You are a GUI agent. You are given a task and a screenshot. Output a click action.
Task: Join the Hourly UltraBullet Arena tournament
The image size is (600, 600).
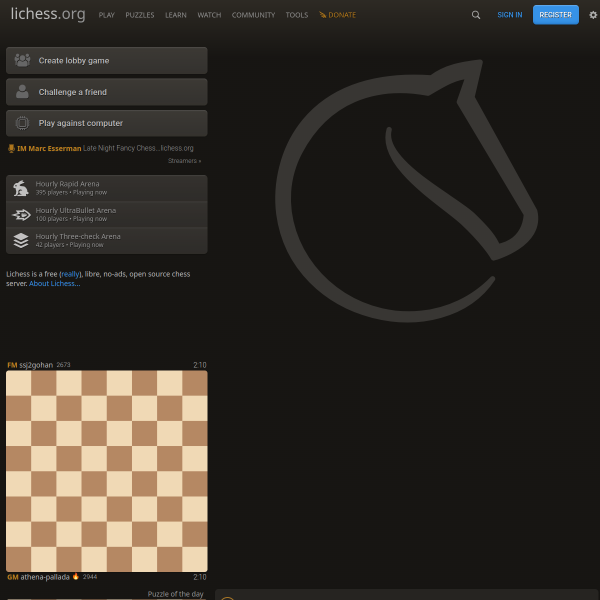click(x=107, y=215)
